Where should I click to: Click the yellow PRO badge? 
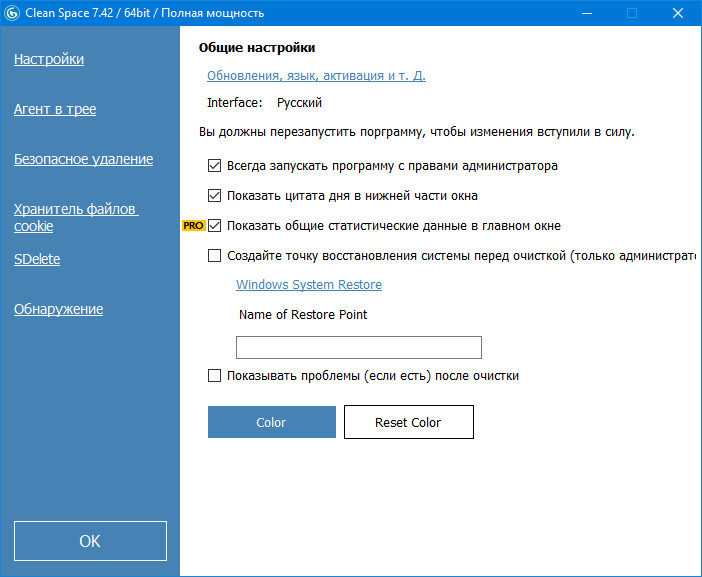[193, 226]
